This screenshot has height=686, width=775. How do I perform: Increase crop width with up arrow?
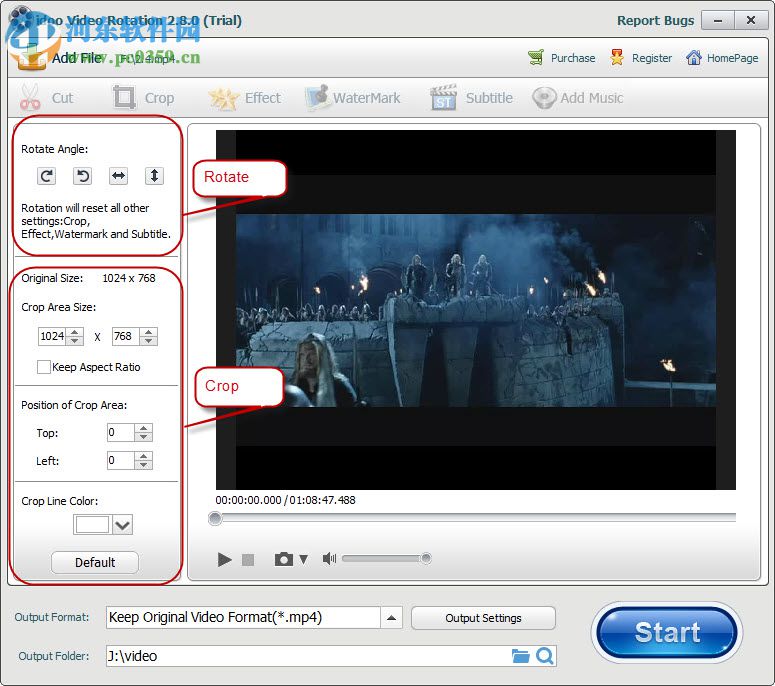(75, 332)
